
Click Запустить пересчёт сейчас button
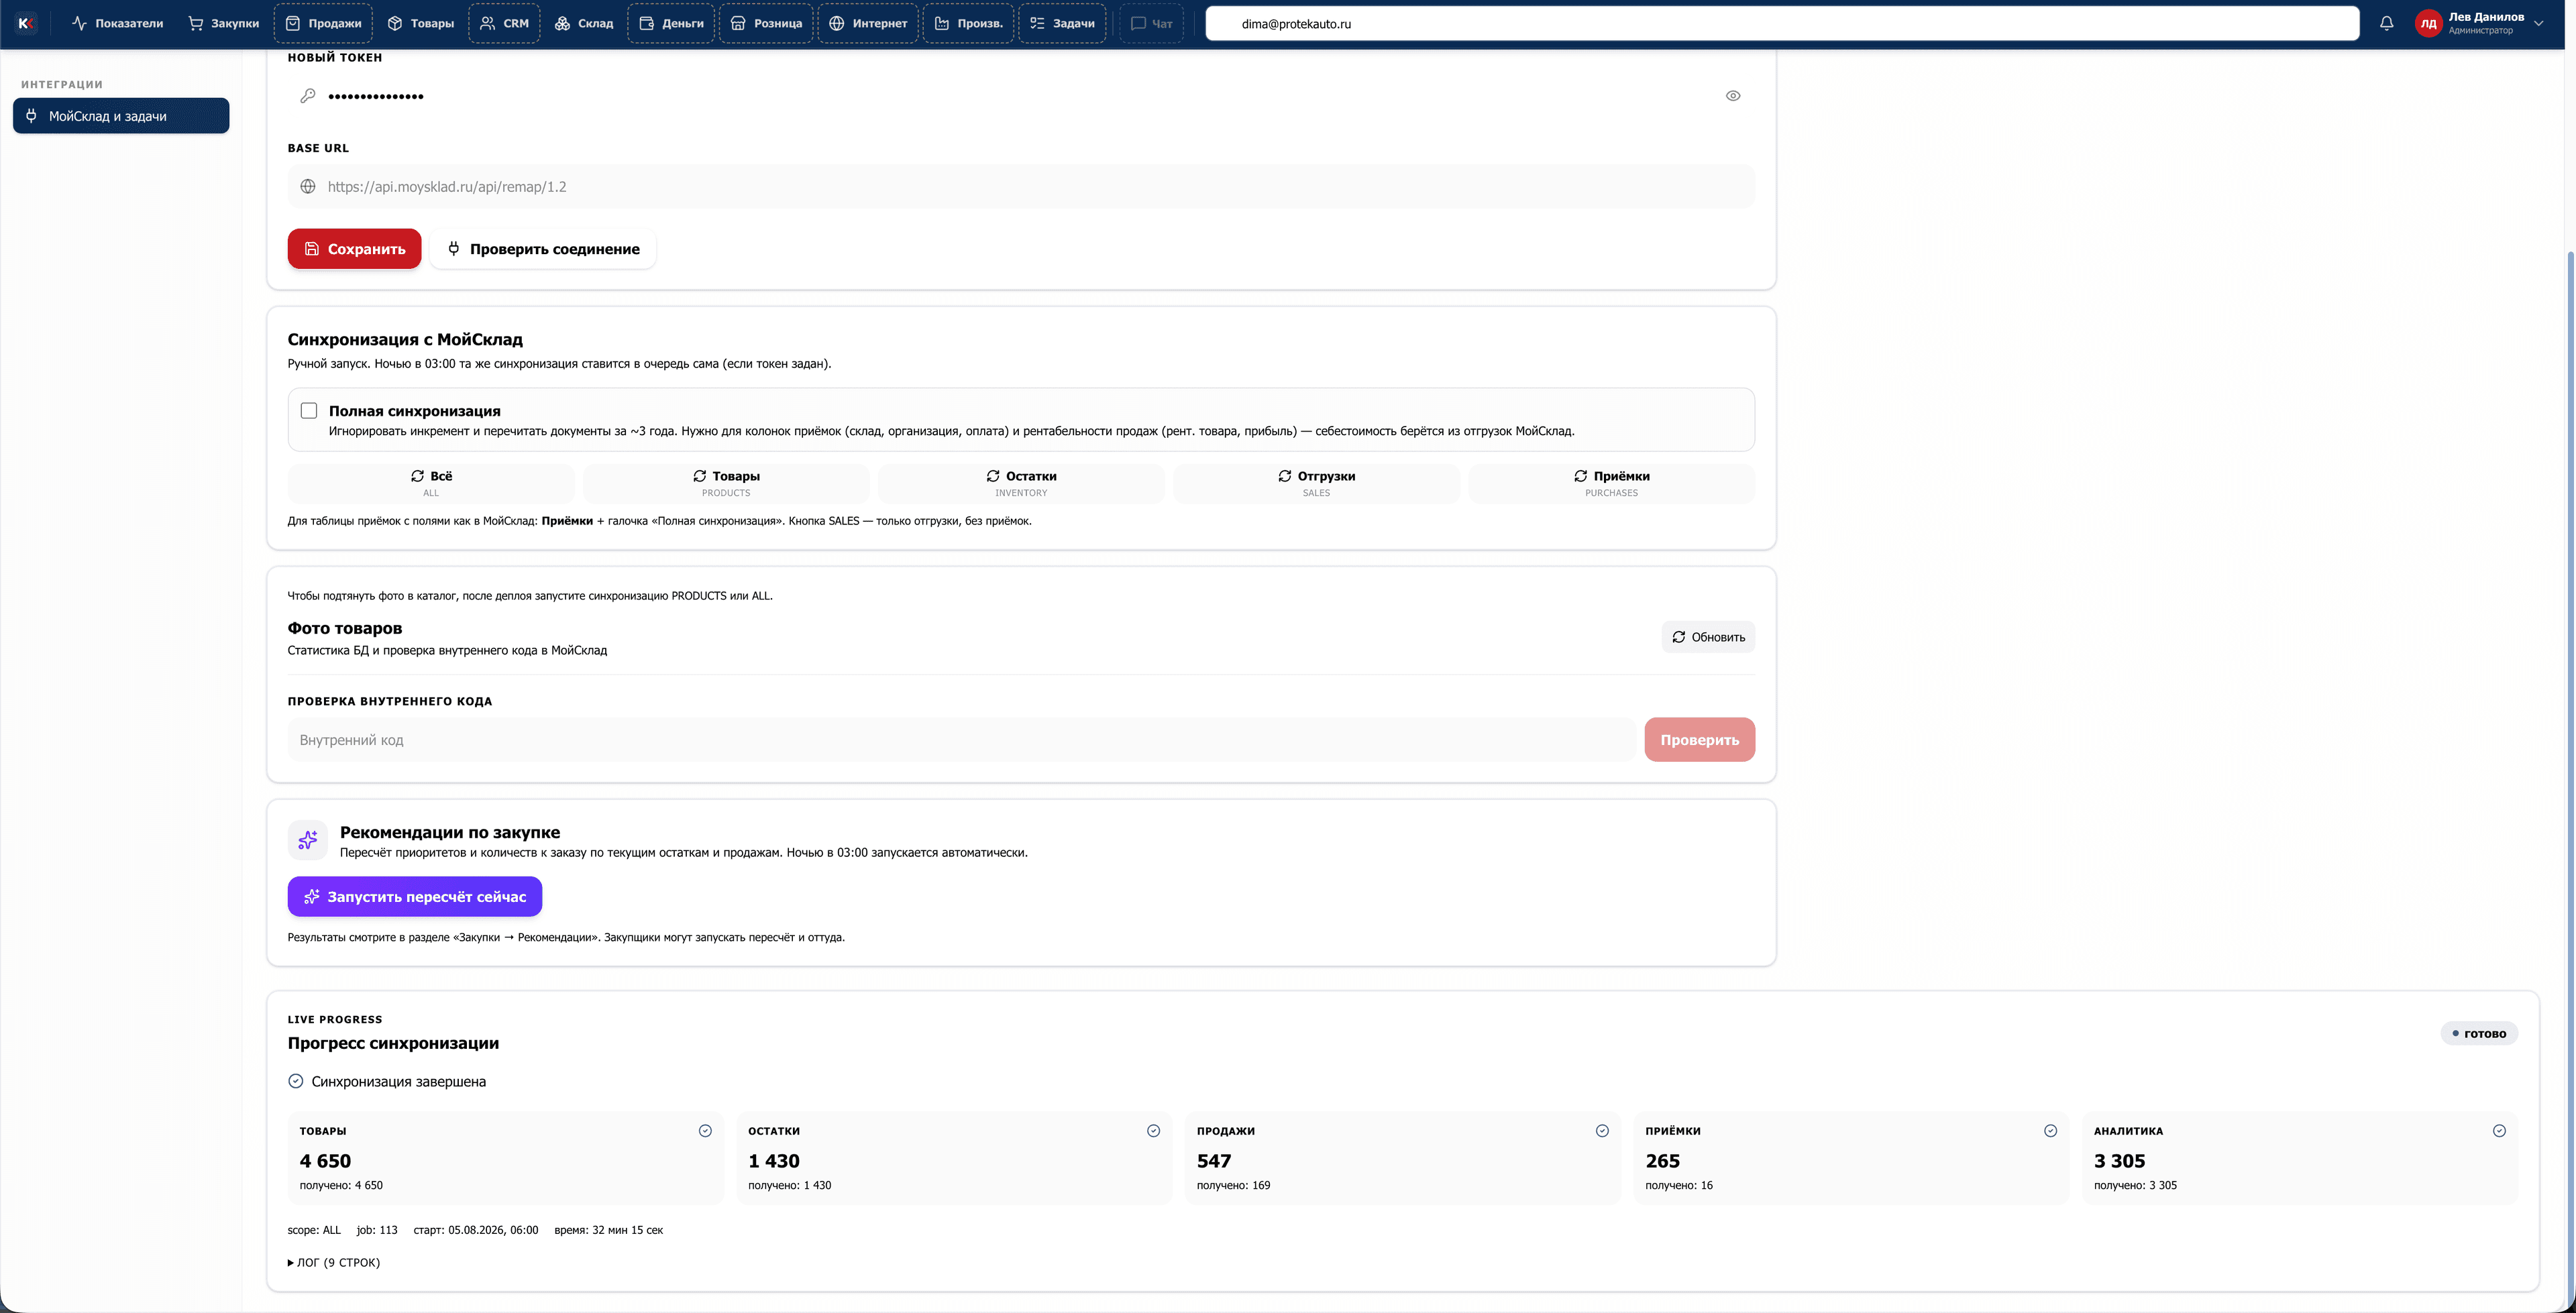(415, 897)
